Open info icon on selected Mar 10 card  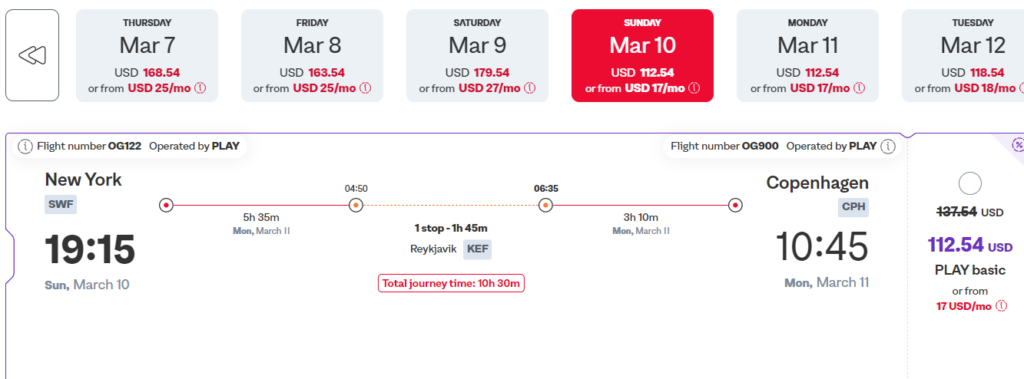tap(695, 88)
